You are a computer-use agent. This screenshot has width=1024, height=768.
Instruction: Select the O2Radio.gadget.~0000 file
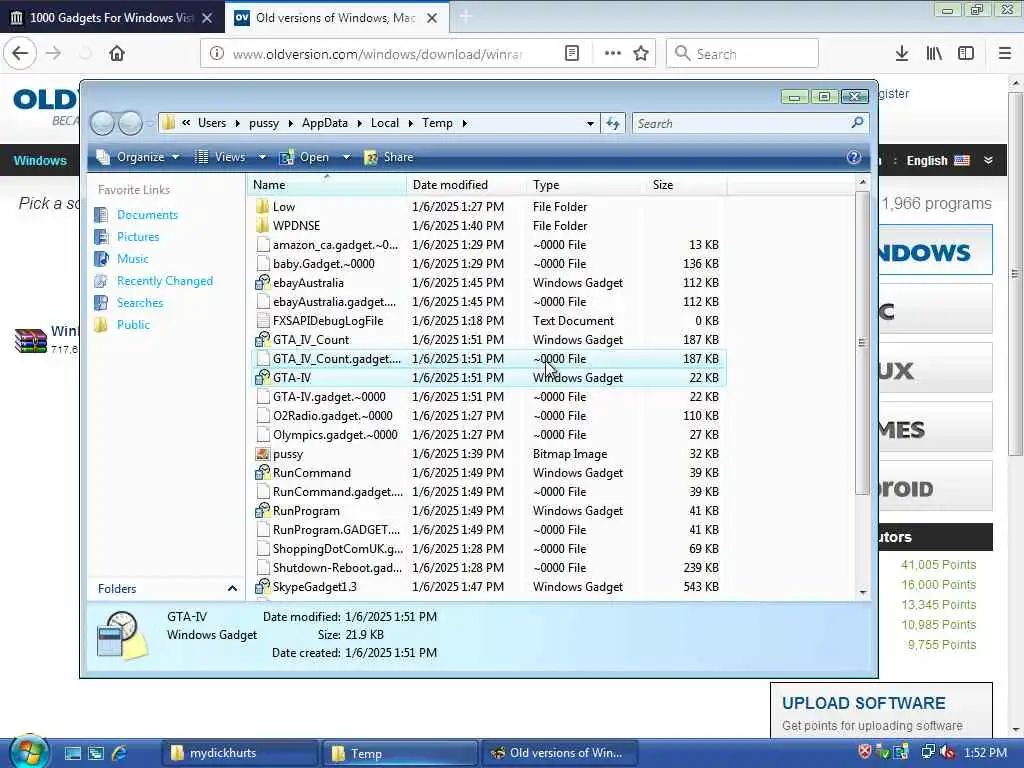coord(487,415)
